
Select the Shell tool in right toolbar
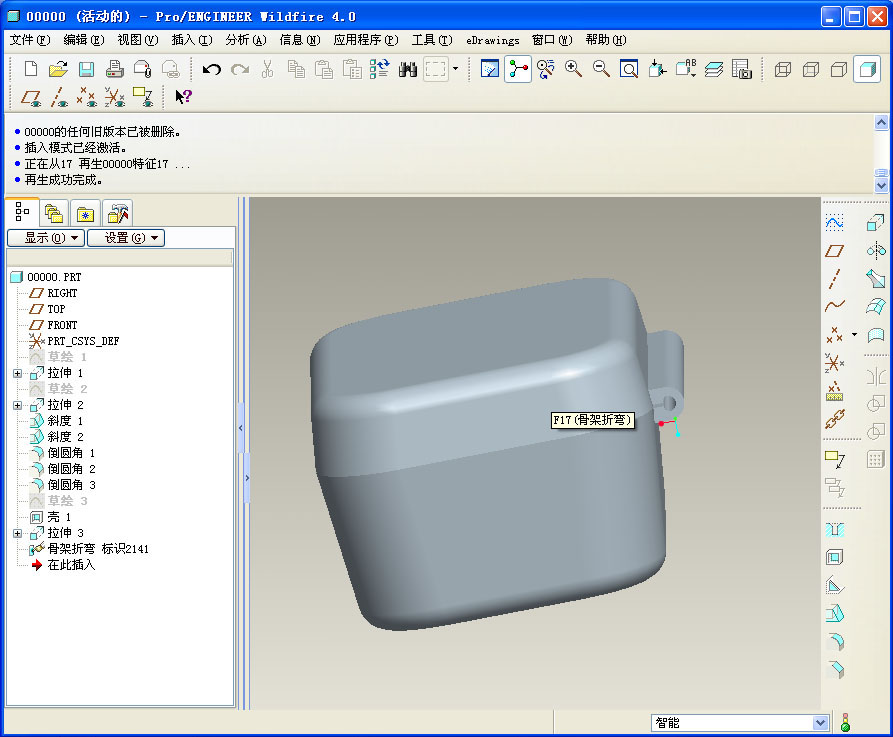click(834, 557)
